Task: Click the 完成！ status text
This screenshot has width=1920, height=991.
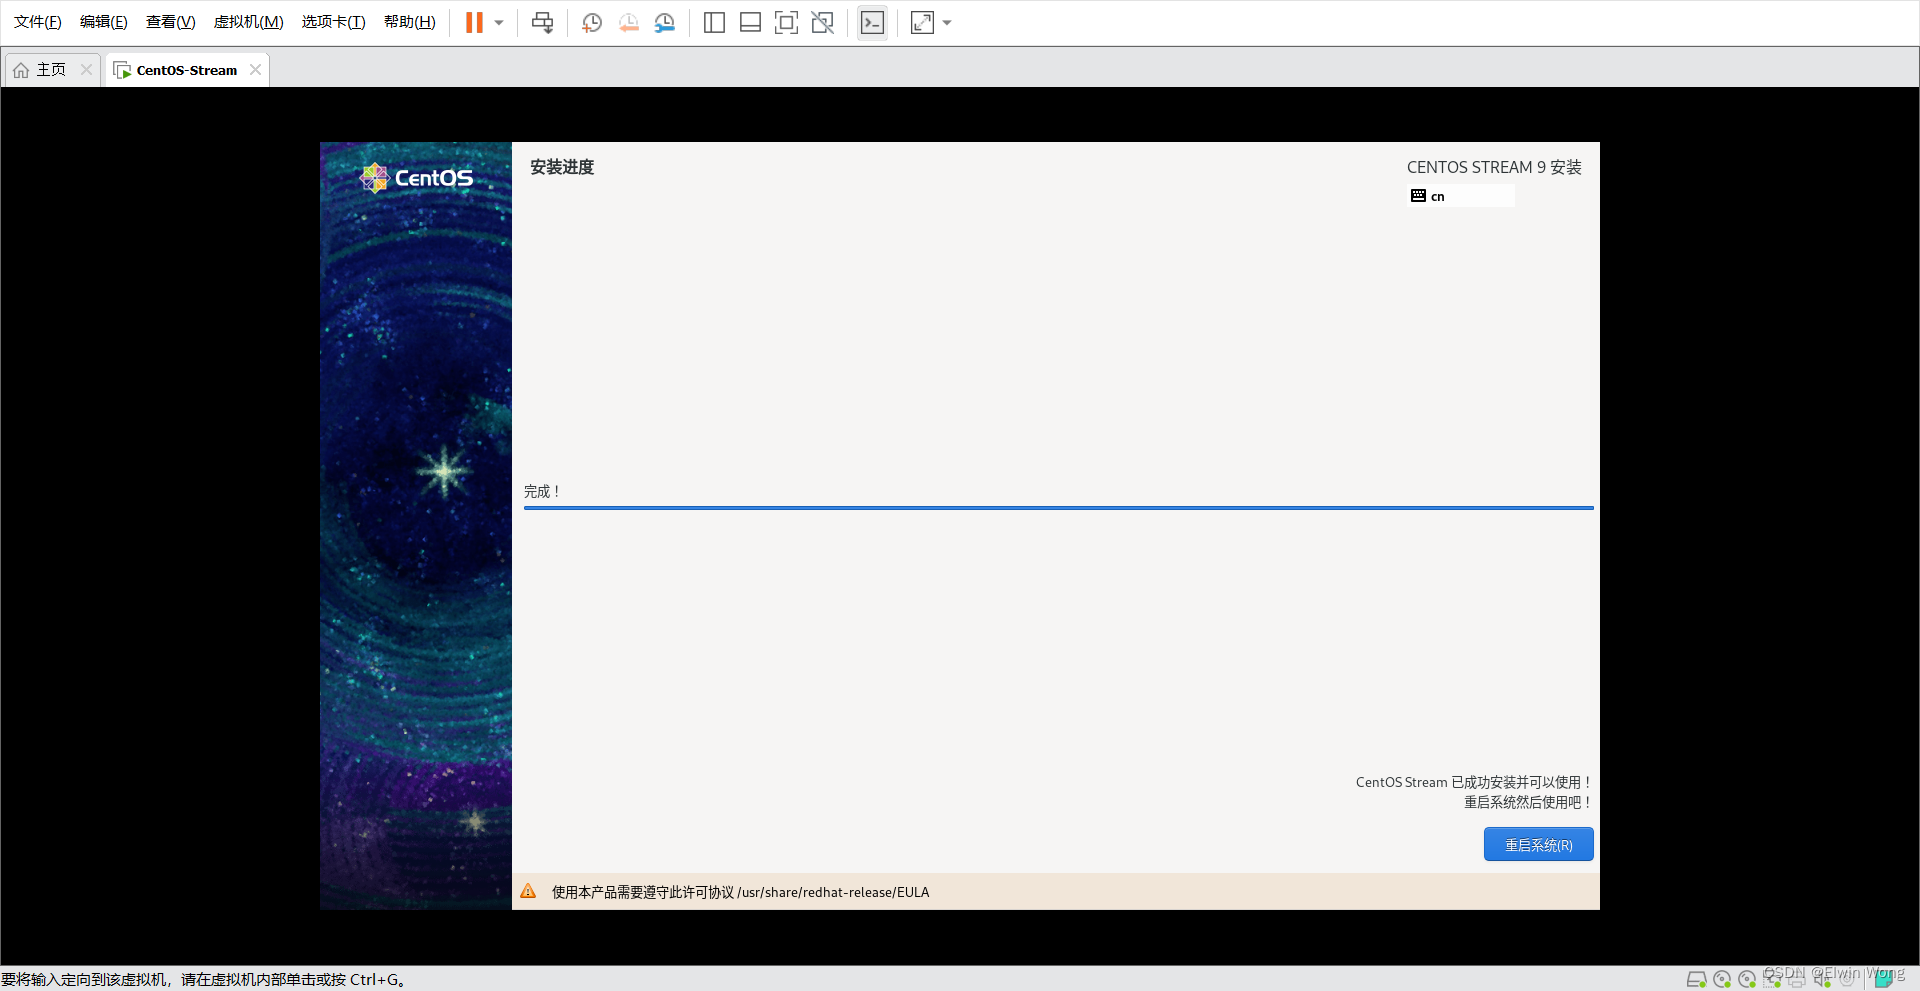Action: point(543,491)
